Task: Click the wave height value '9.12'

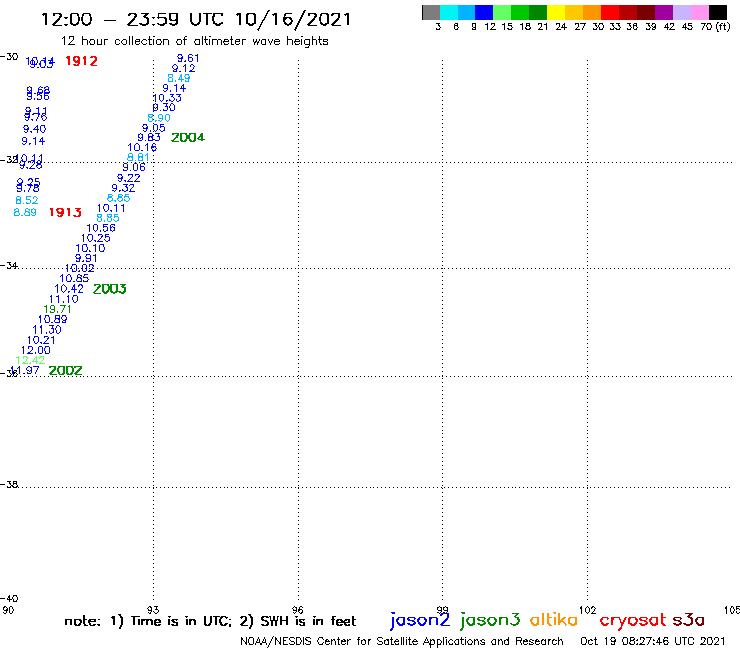Action: pyautogui.click(x=183, y=68)
